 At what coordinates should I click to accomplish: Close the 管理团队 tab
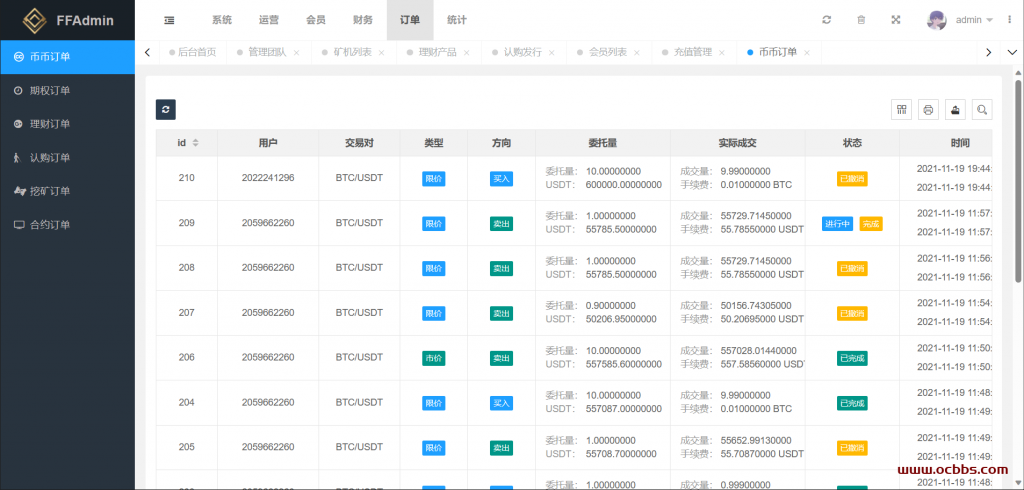296,53
